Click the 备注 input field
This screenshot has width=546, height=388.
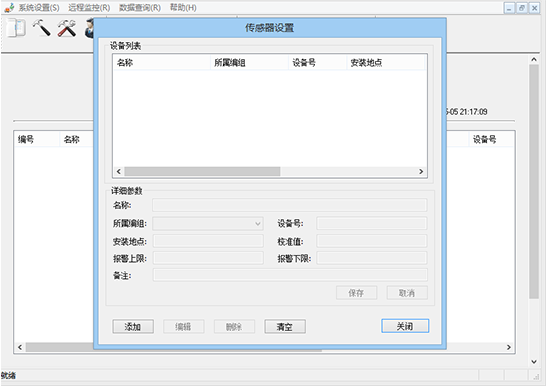point(290,275)
